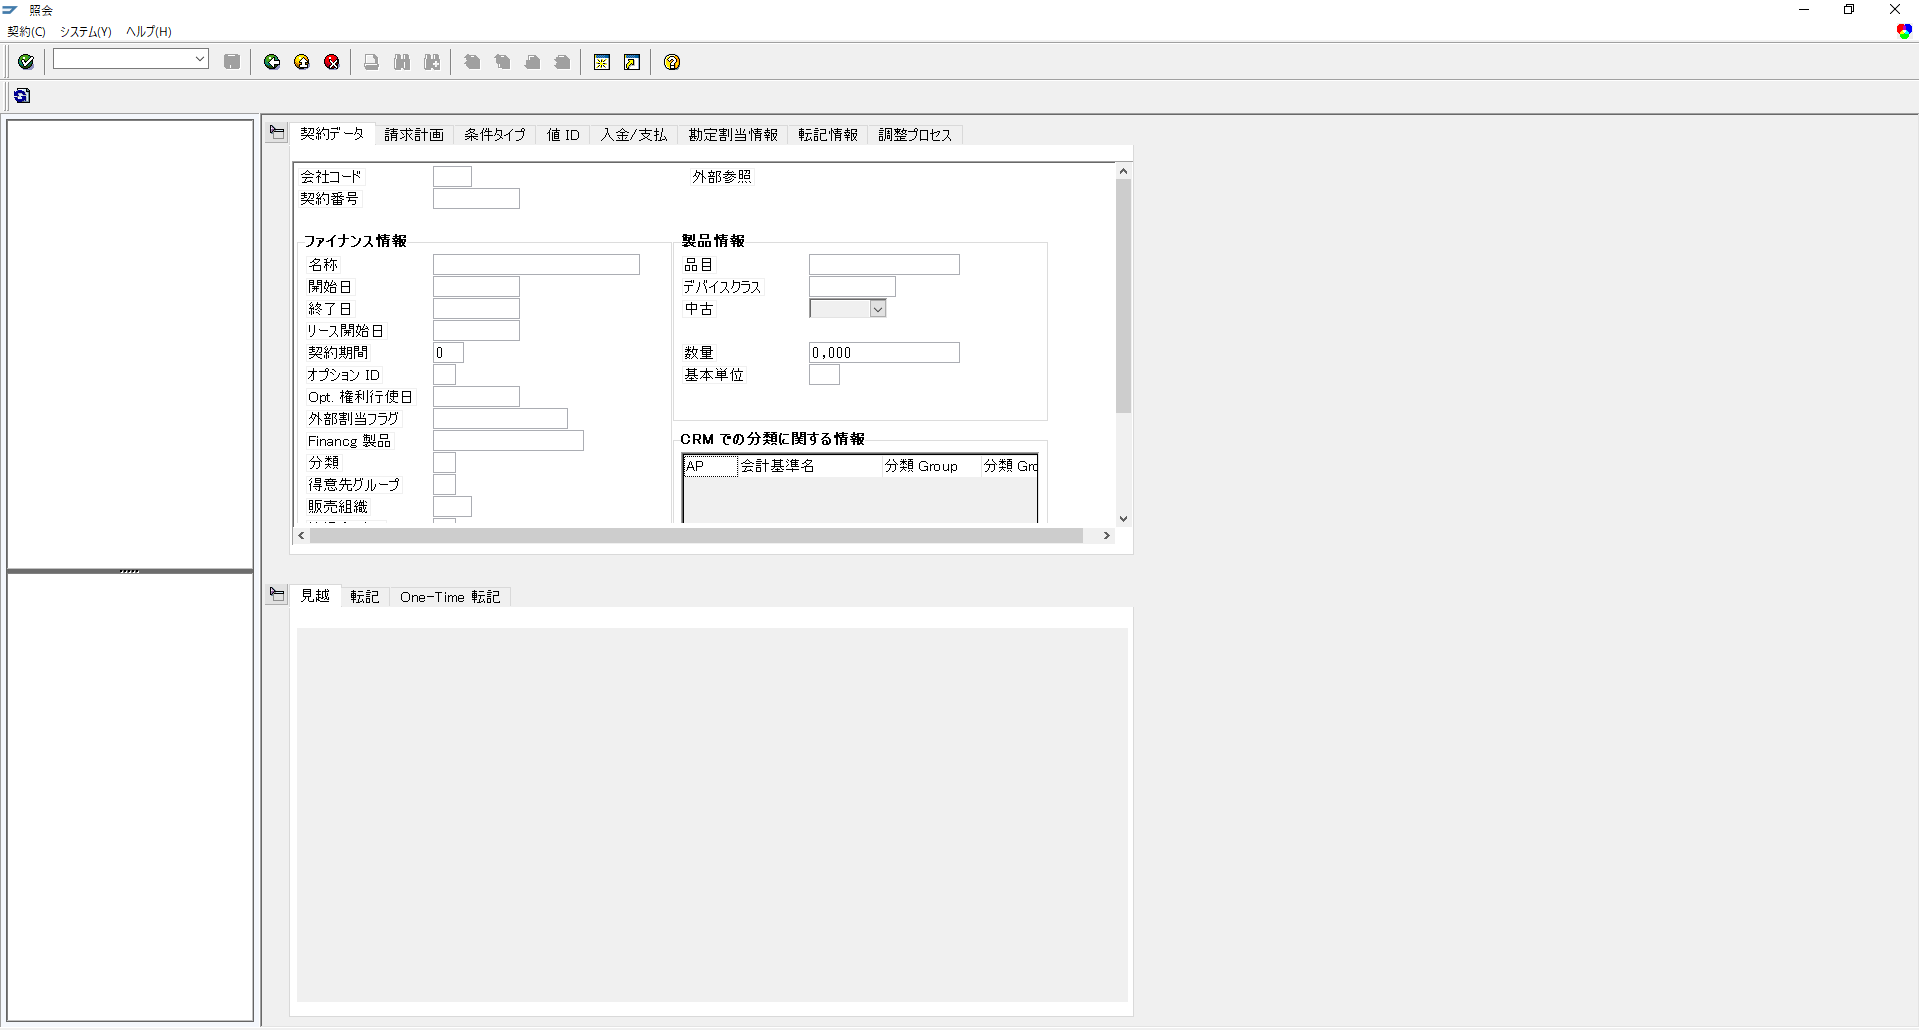The height and width of the screenshot is (1030, 1919).
Task: Switch to the 請求計画 tab
Action: point(414,135)
